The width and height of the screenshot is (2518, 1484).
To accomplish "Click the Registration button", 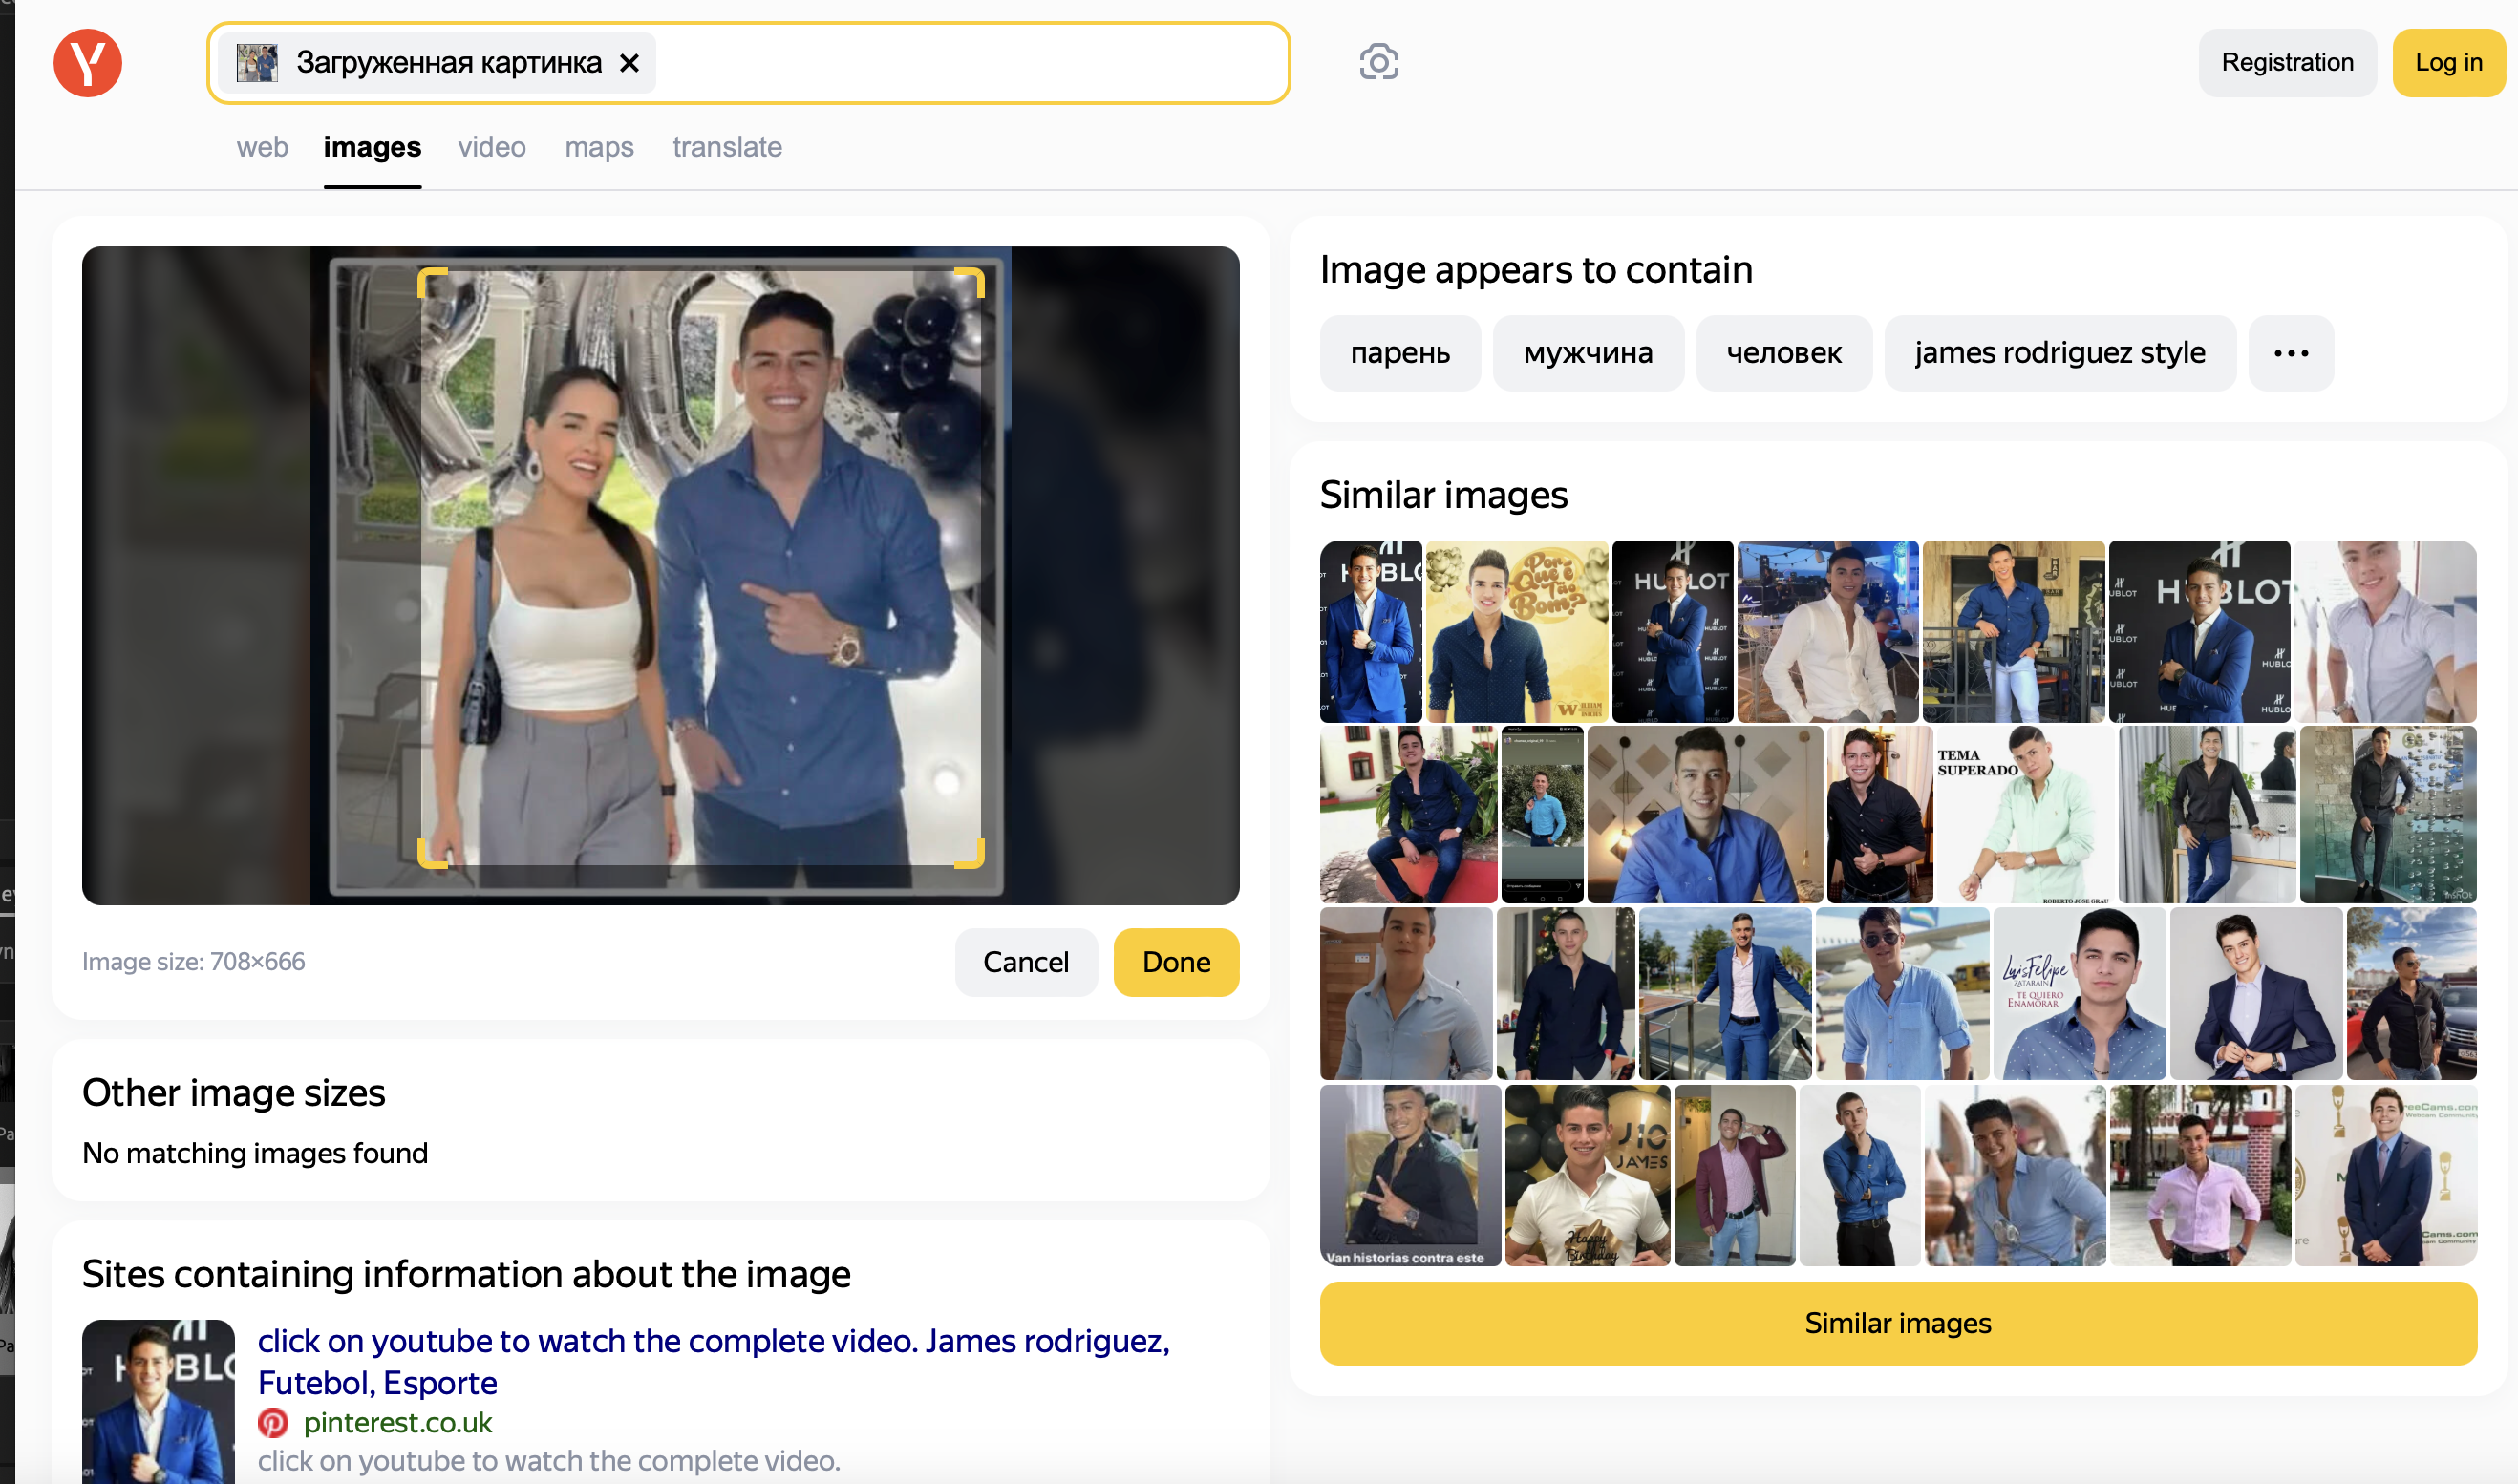I will 2286,62.
